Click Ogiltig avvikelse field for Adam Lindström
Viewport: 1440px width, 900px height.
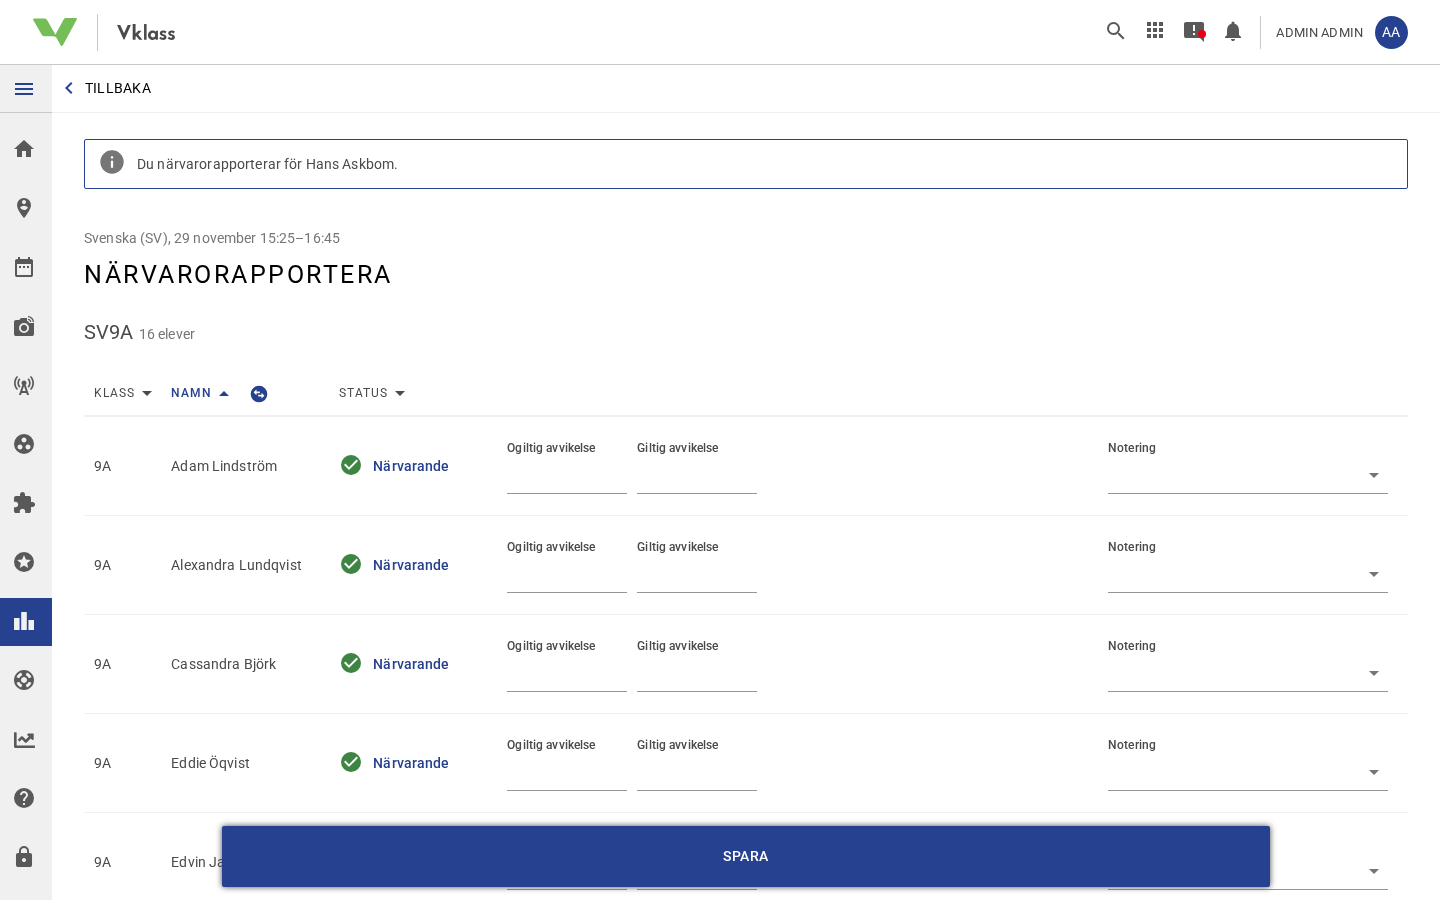point(567,477)
